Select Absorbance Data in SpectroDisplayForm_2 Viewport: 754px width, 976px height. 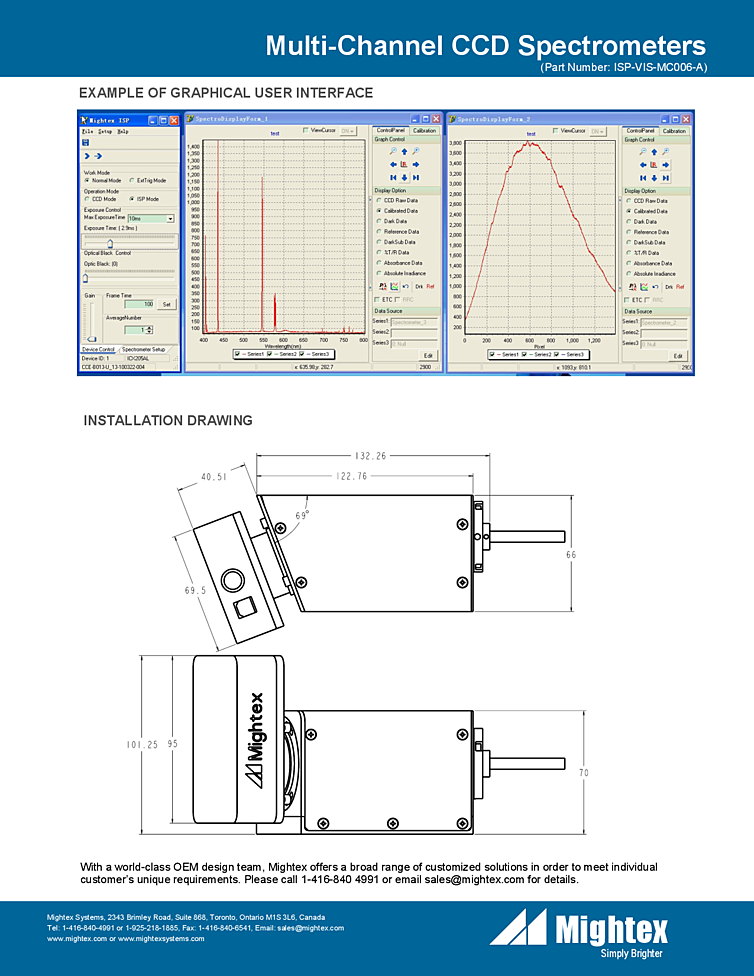[629, 263]
